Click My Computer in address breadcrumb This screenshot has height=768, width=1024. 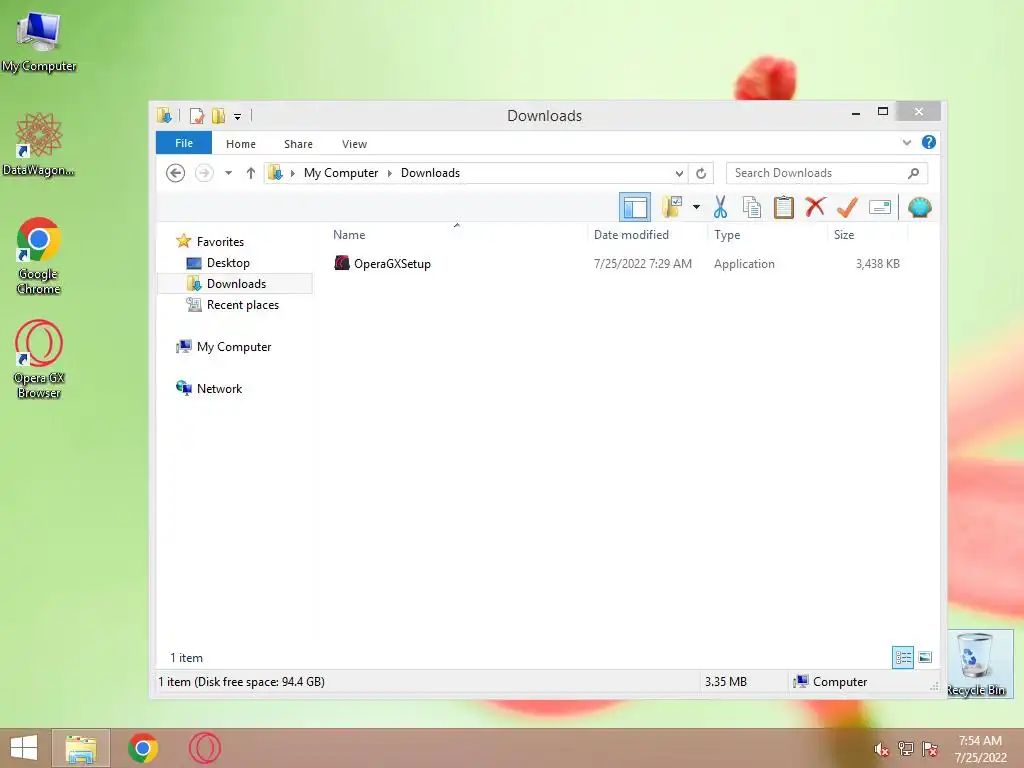click(341, 173)
